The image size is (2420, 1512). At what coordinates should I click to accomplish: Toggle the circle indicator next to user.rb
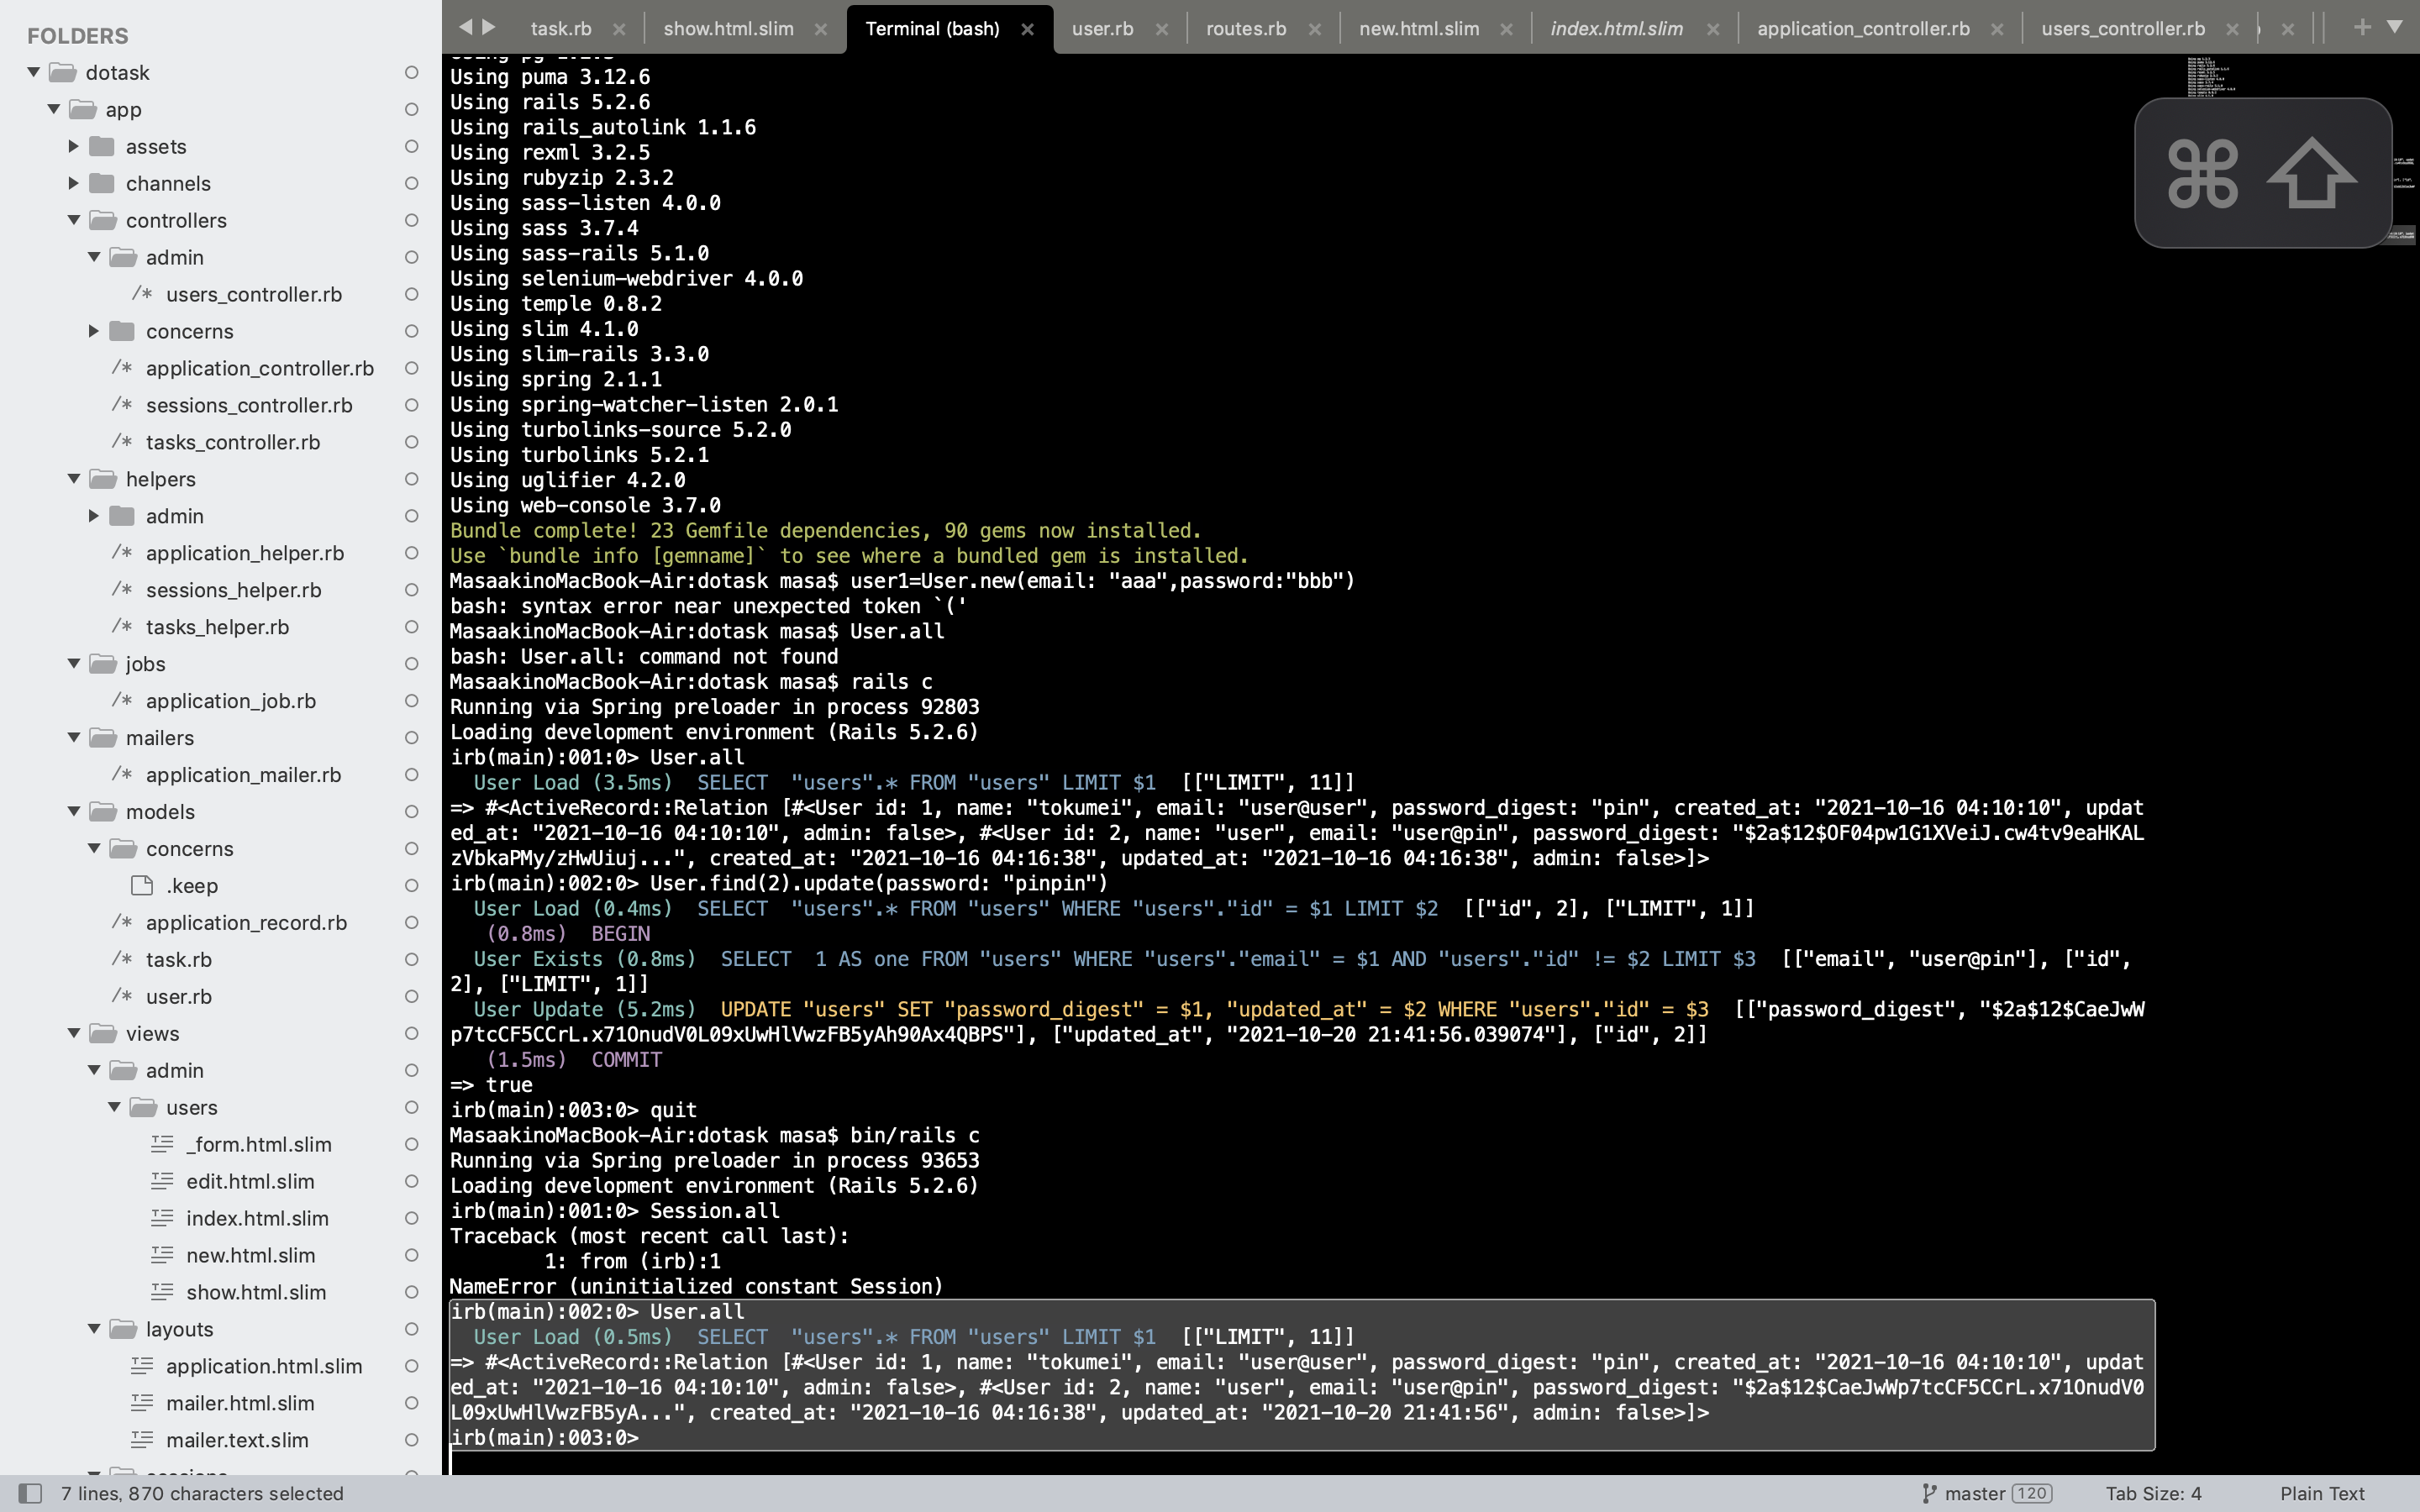pos(411,996)
